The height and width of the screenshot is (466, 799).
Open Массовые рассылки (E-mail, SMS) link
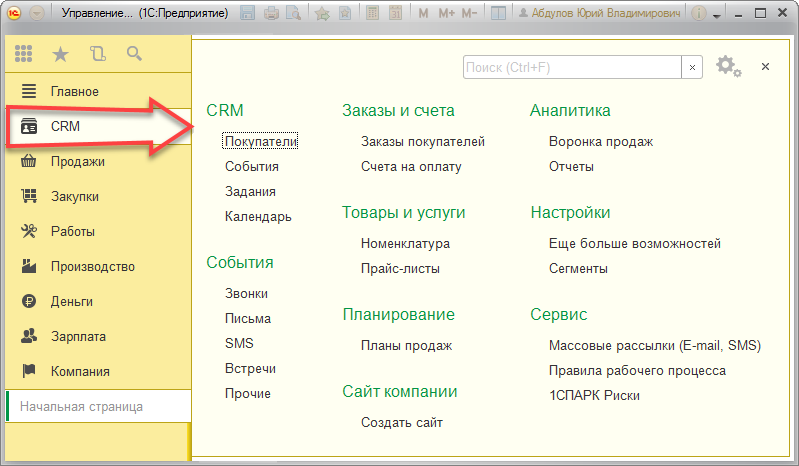click(655, 345)
